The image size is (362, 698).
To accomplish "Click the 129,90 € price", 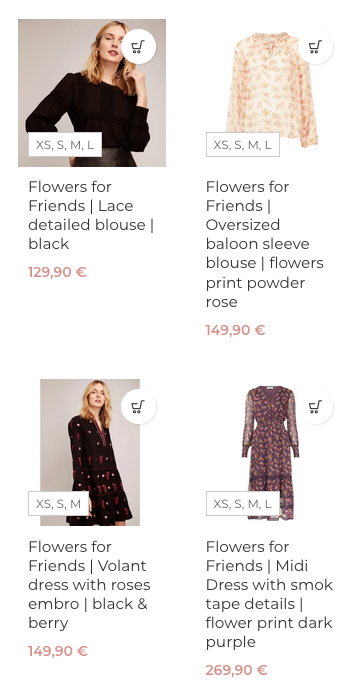I will [x=57, y=272].
